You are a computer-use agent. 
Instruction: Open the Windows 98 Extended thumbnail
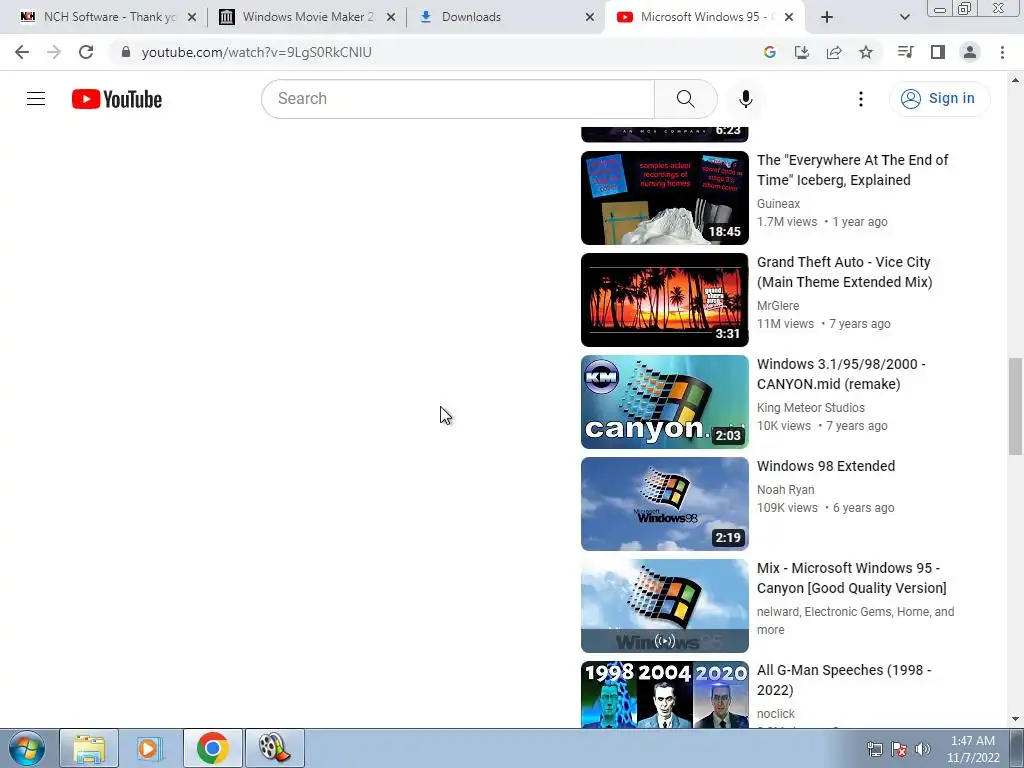pyautogui.click(x=664, y=504)
